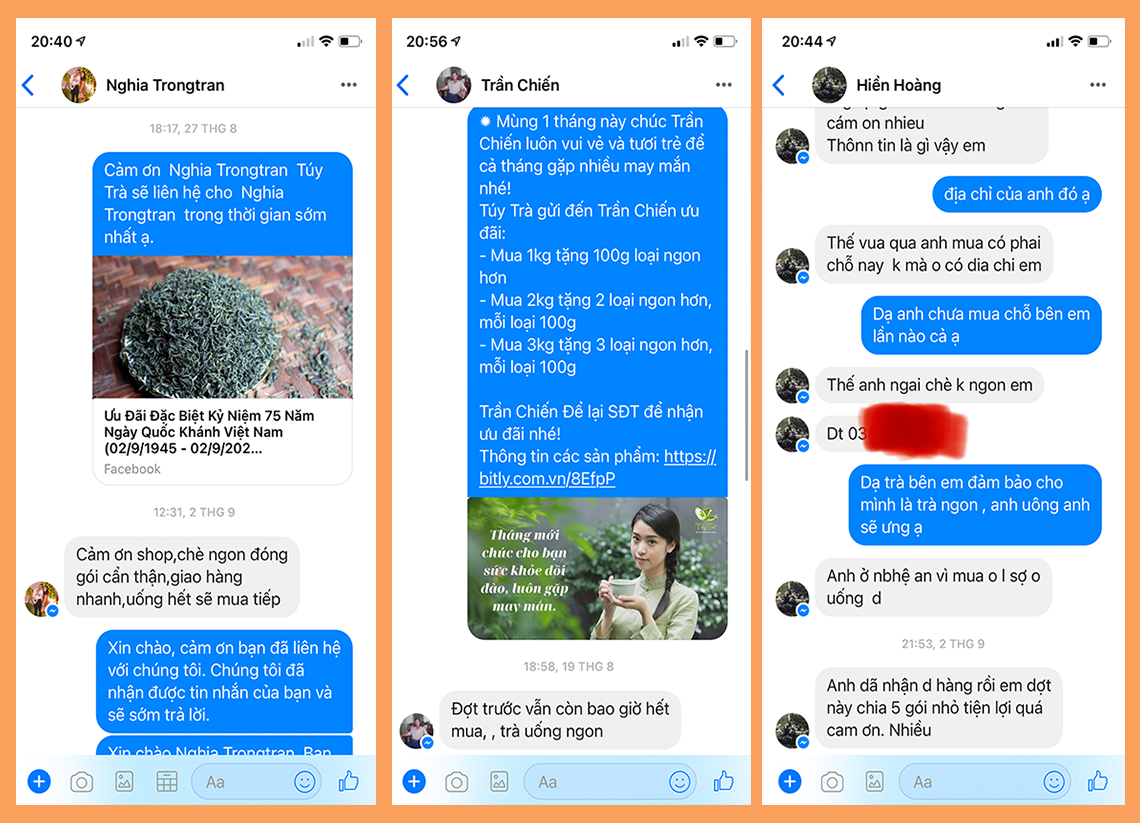Open the bitly.com.vn/8EfpP product link
This screenshot has height=823, width=1140.
click(x=598, y=467)
